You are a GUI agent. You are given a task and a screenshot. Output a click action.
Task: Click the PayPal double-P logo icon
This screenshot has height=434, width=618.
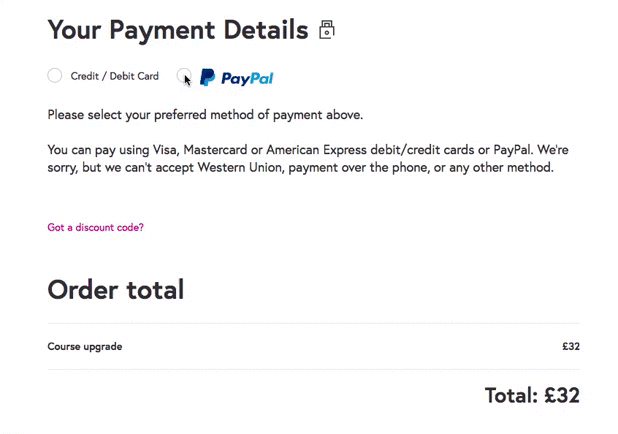(x=207, y=77)
